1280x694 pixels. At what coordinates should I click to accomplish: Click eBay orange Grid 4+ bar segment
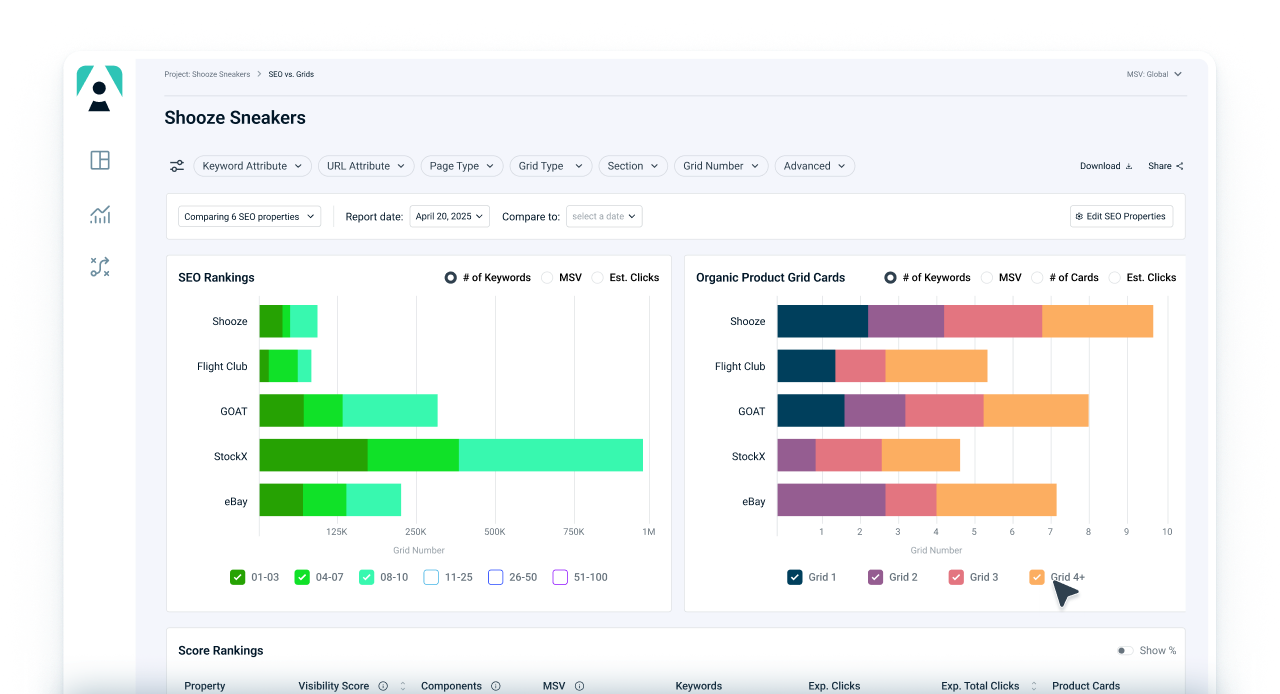coord(996,500)
